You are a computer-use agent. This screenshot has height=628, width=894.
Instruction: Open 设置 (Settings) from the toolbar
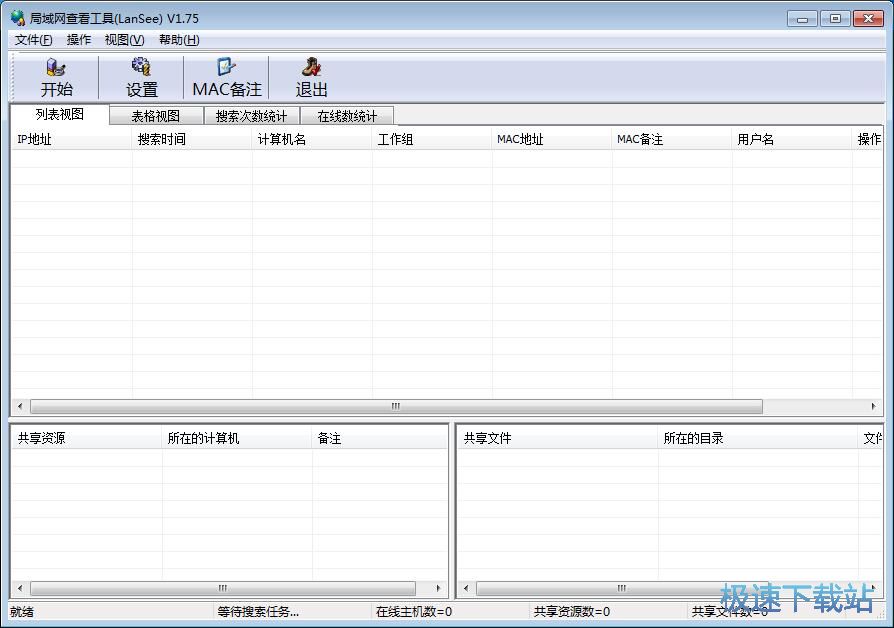pos(141,78)
